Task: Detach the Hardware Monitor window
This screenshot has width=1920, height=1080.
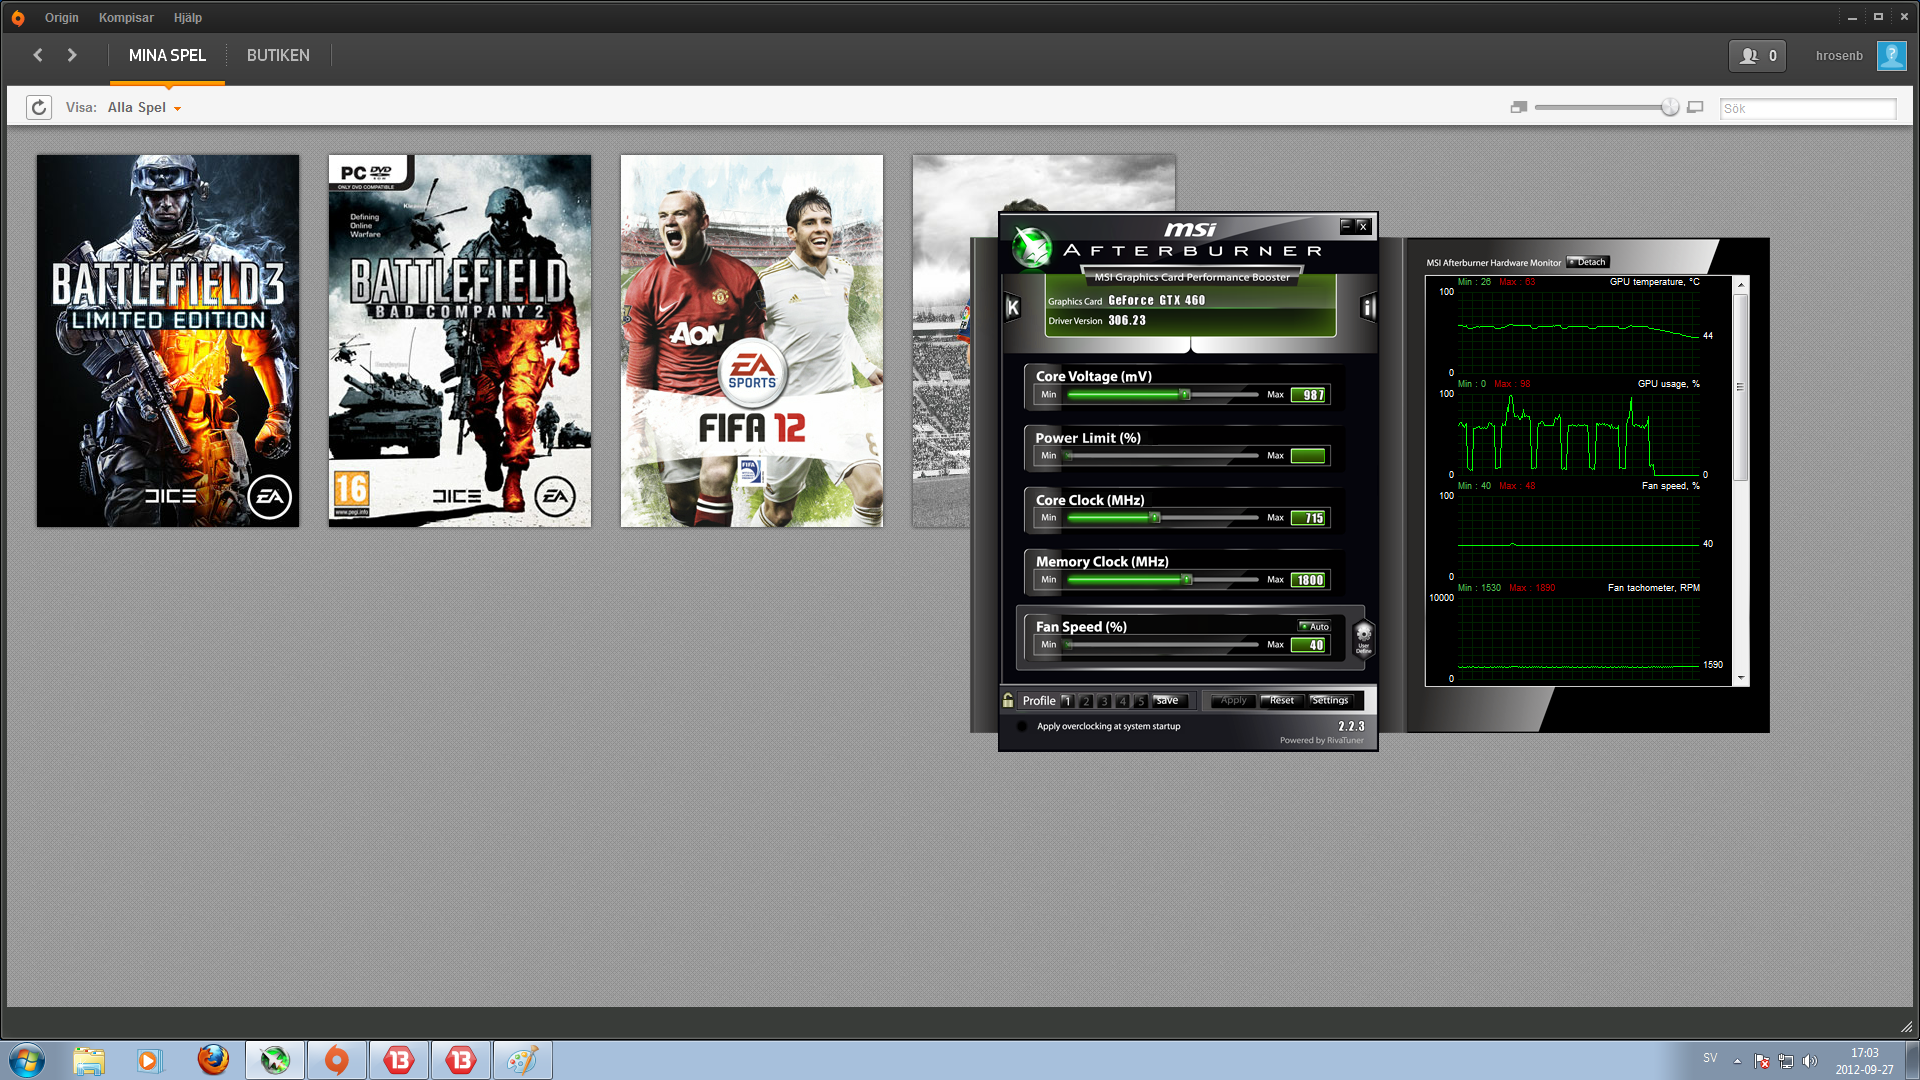Action: 1587,262
